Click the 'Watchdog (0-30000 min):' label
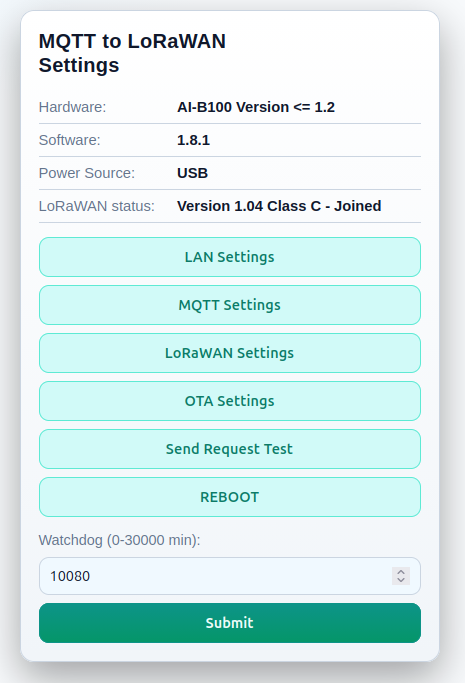 point(120,540)
